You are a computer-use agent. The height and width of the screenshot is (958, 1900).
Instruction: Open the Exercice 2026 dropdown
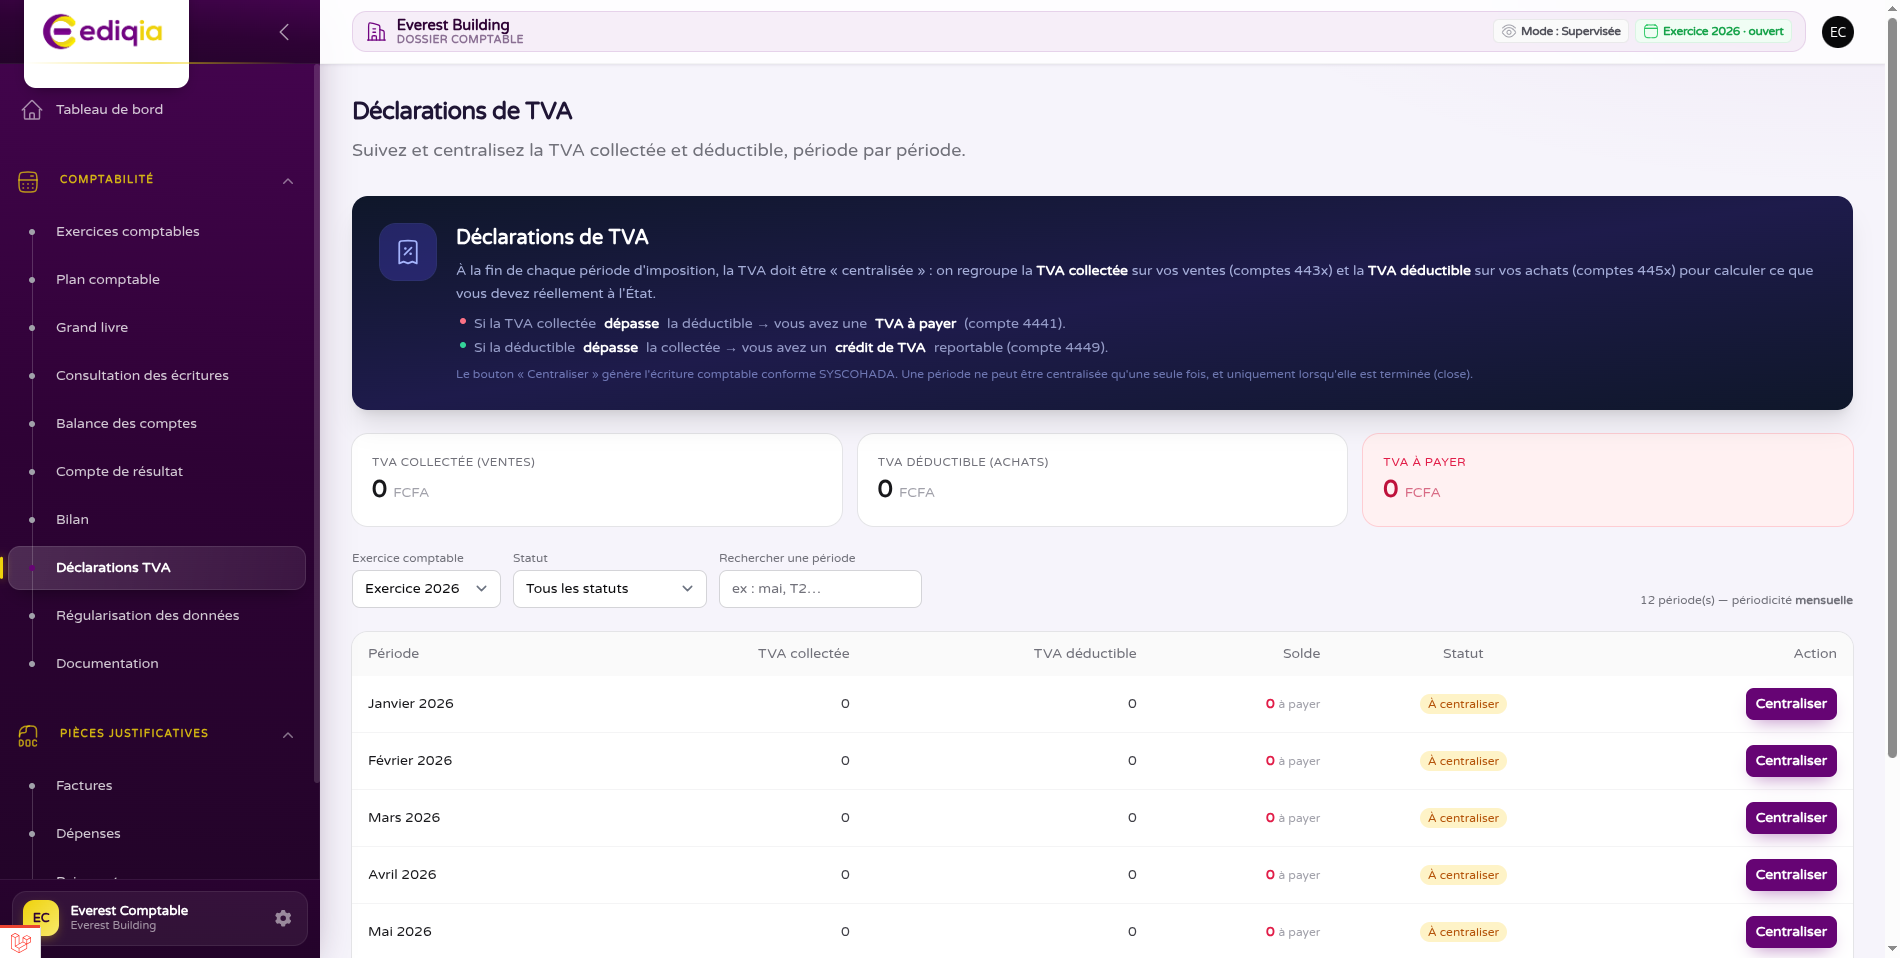coord(426,589)
